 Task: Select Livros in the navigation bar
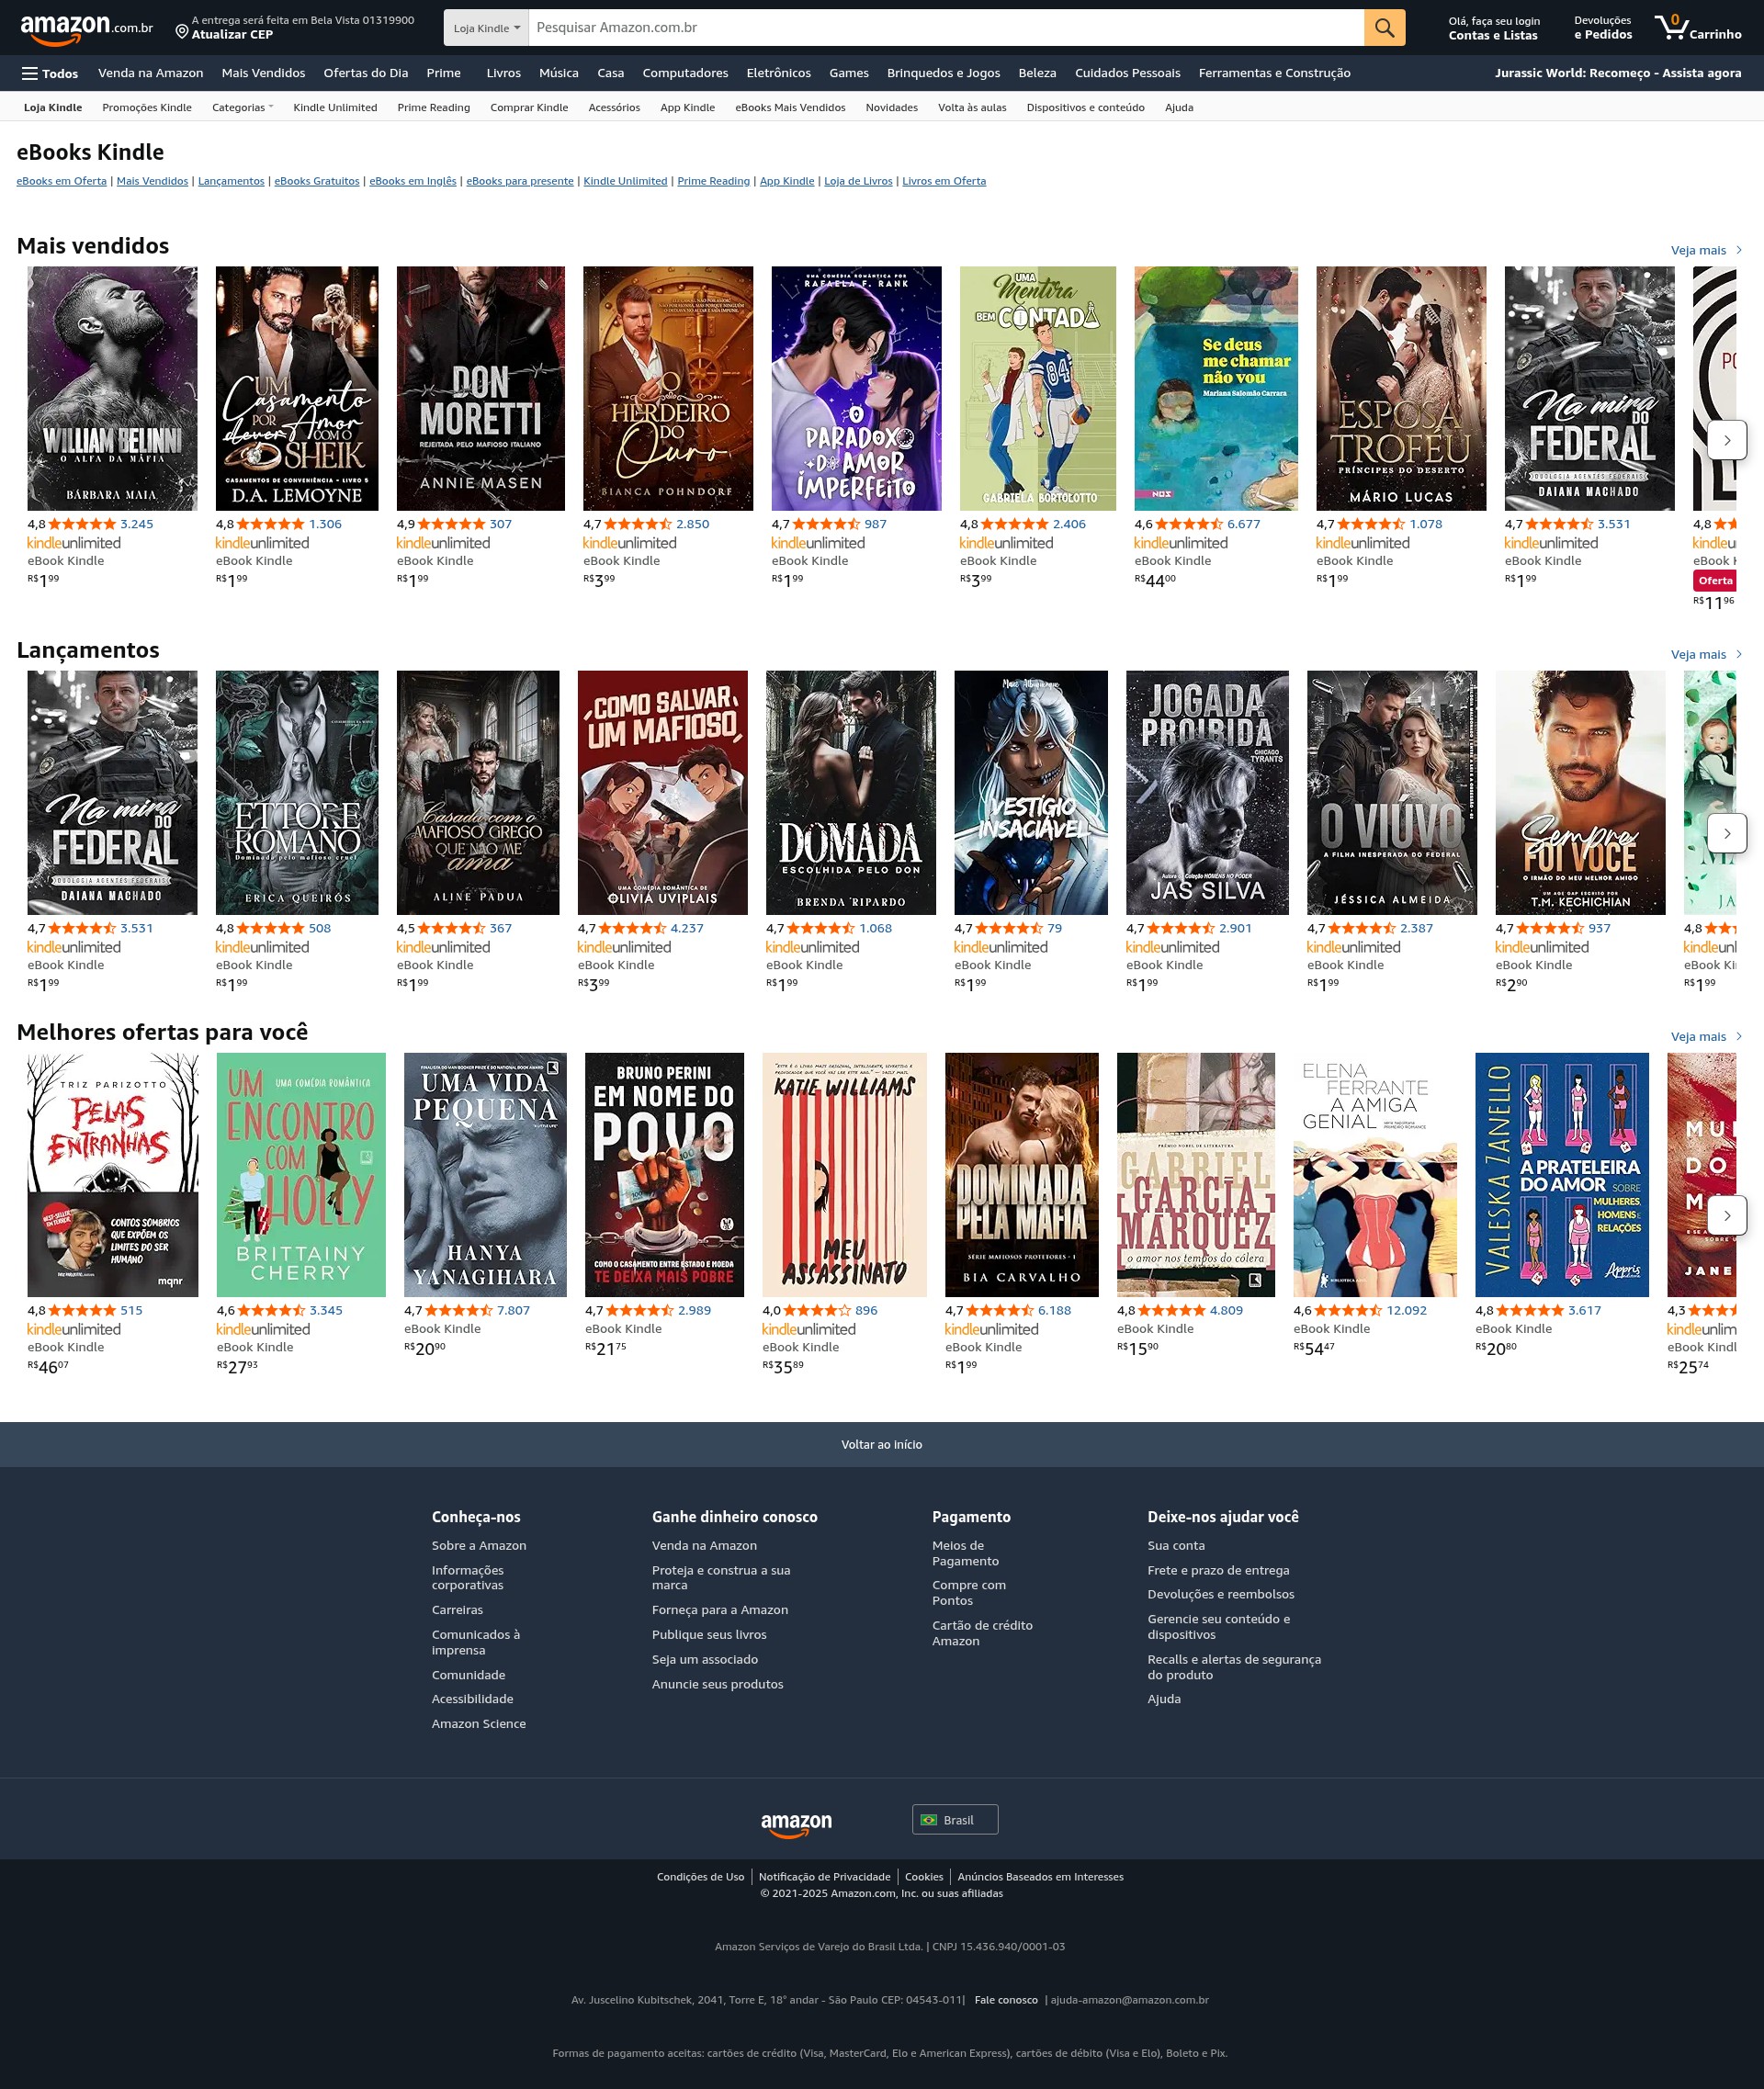pos(504,73)
